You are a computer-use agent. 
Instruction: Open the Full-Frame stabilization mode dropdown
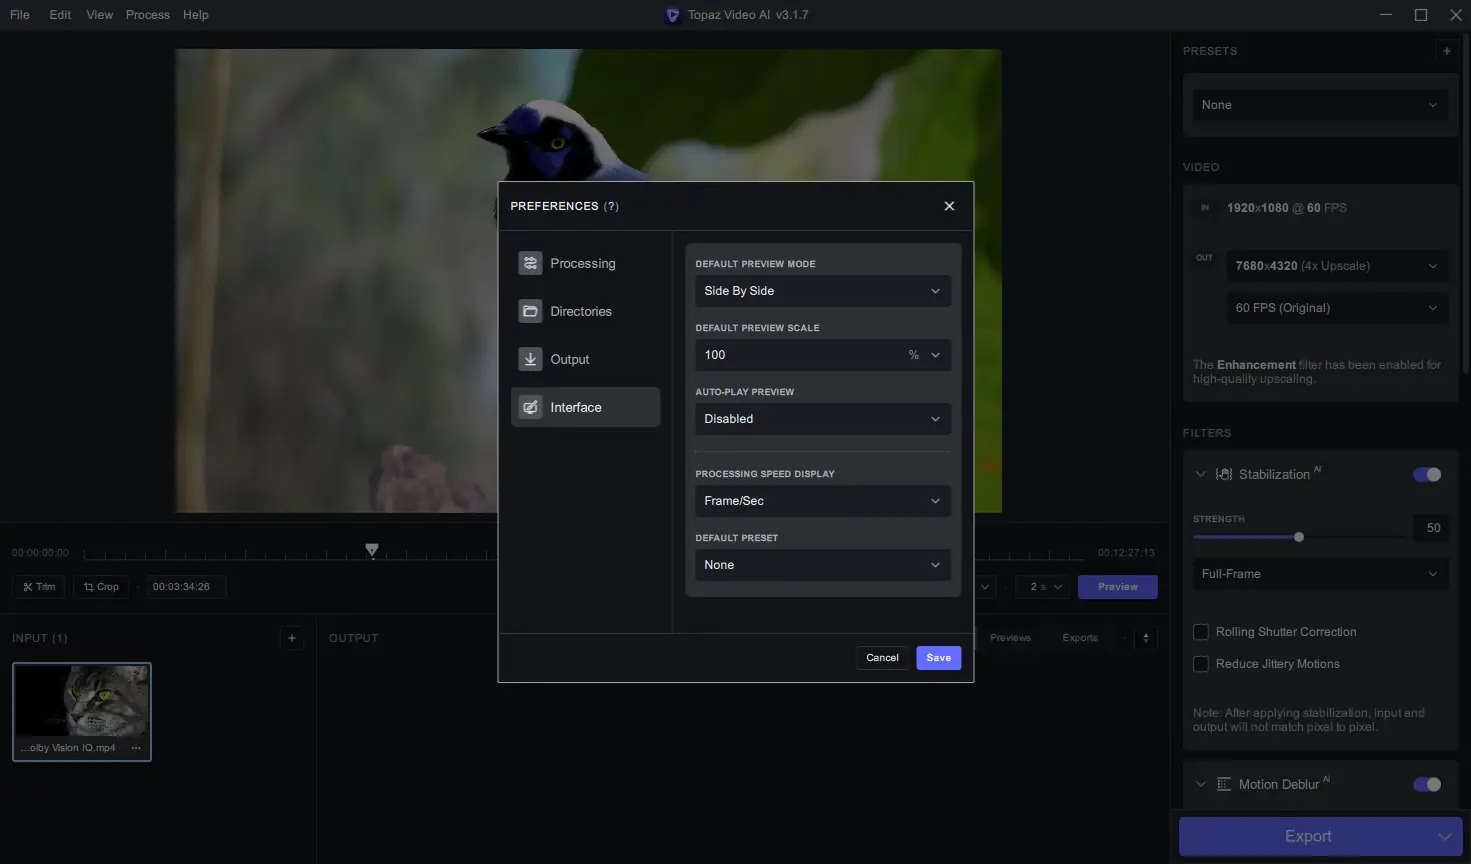tap(1320, 574)
